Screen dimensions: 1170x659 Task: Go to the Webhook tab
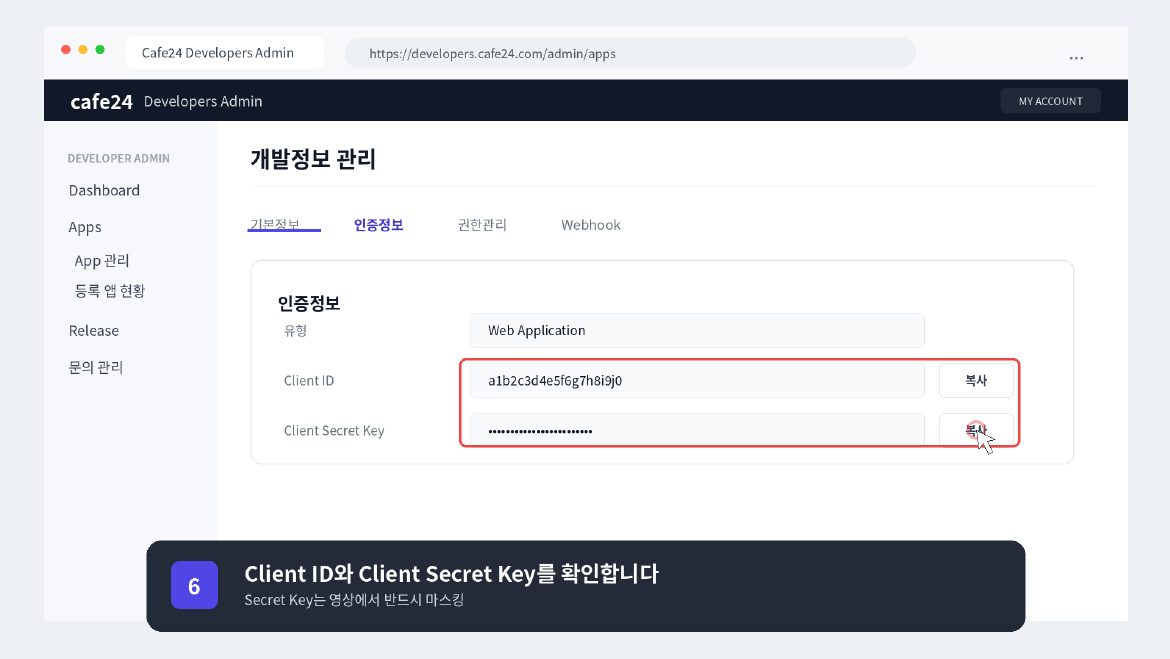(x=590, y=225)
